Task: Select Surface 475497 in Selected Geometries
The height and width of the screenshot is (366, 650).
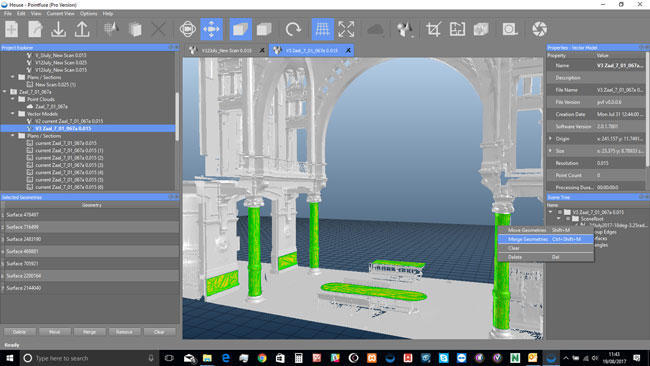Action: 90,215
